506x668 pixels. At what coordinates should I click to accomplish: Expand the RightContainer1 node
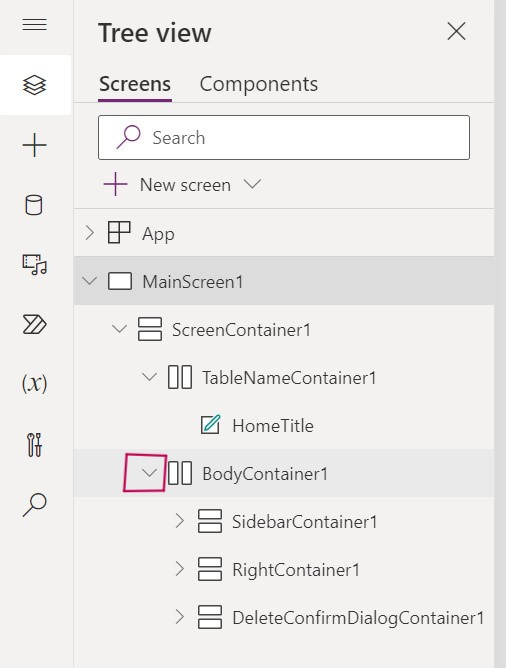coord(179,569)
